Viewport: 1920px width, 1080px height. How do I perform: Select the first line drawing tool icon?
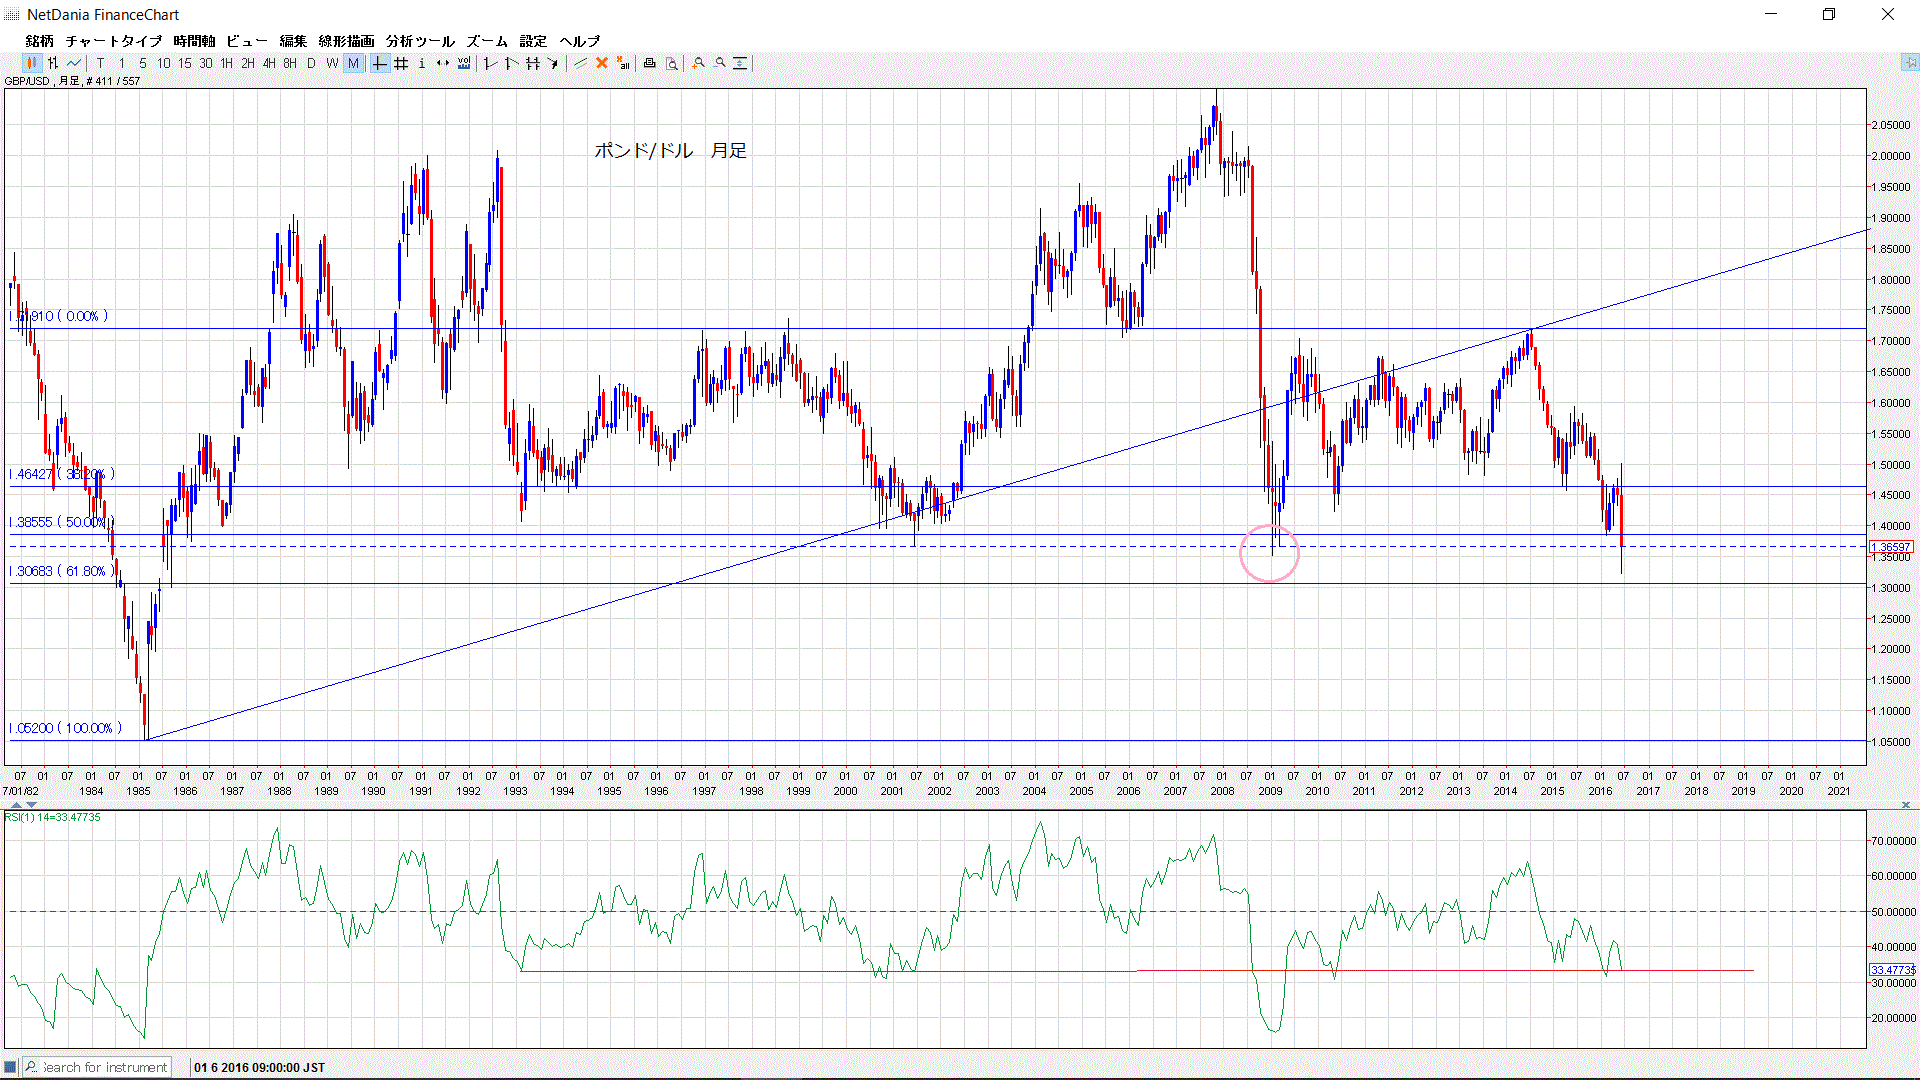490,63
